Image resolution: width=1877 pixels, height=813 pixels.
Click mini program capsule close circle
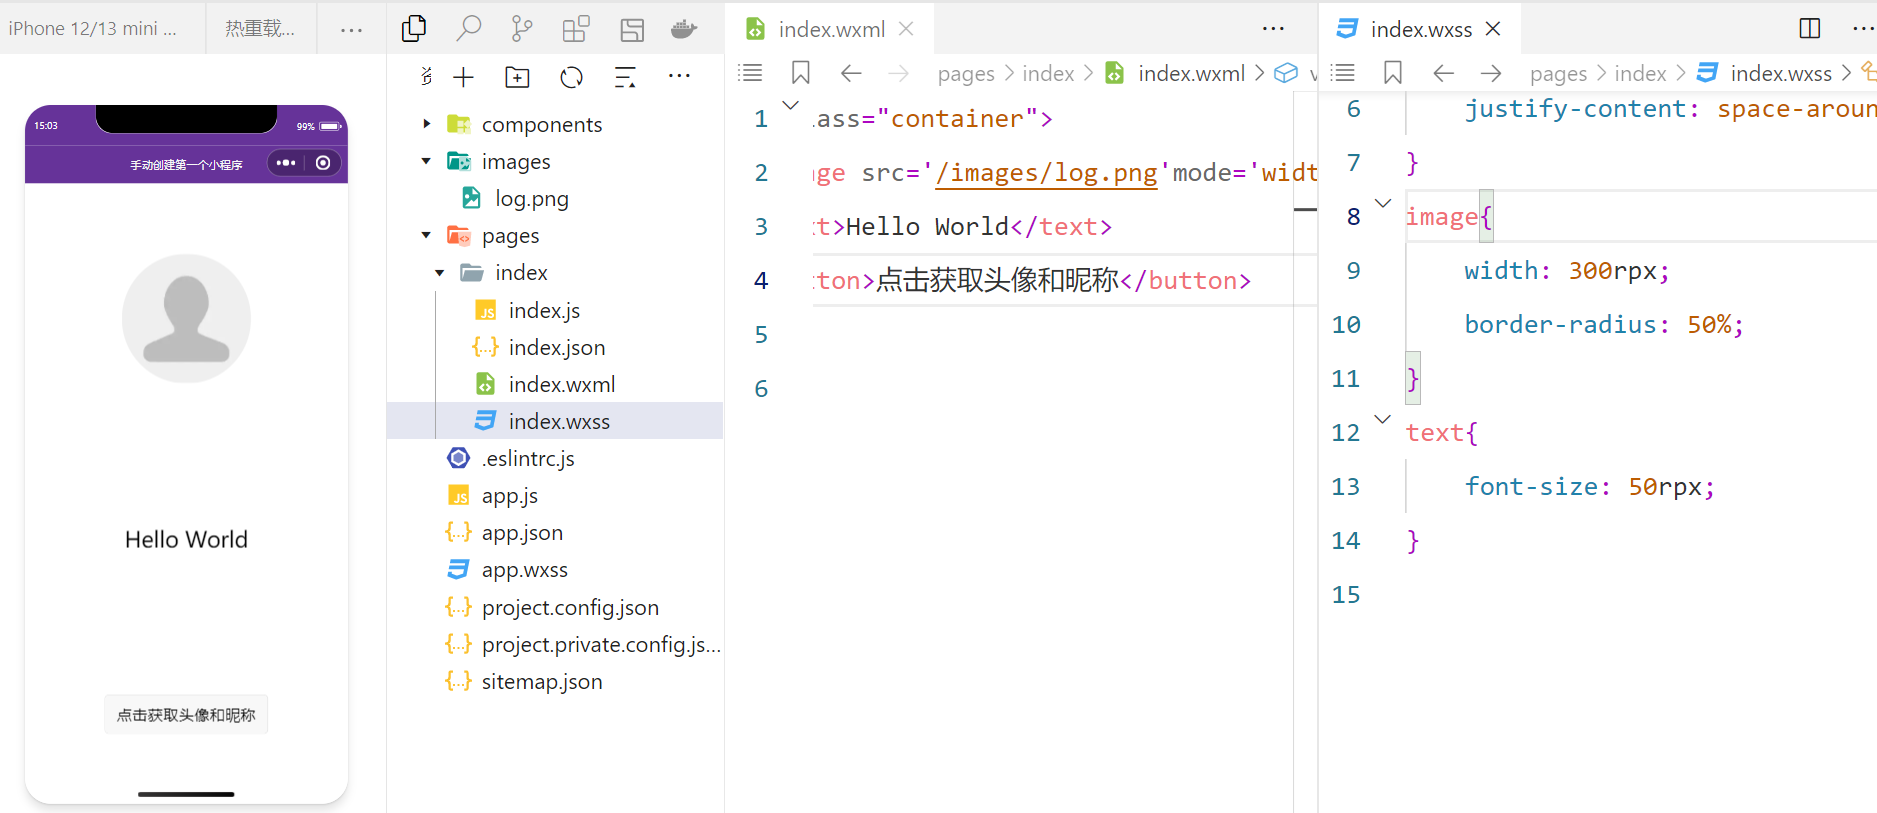tap(323, 162)
